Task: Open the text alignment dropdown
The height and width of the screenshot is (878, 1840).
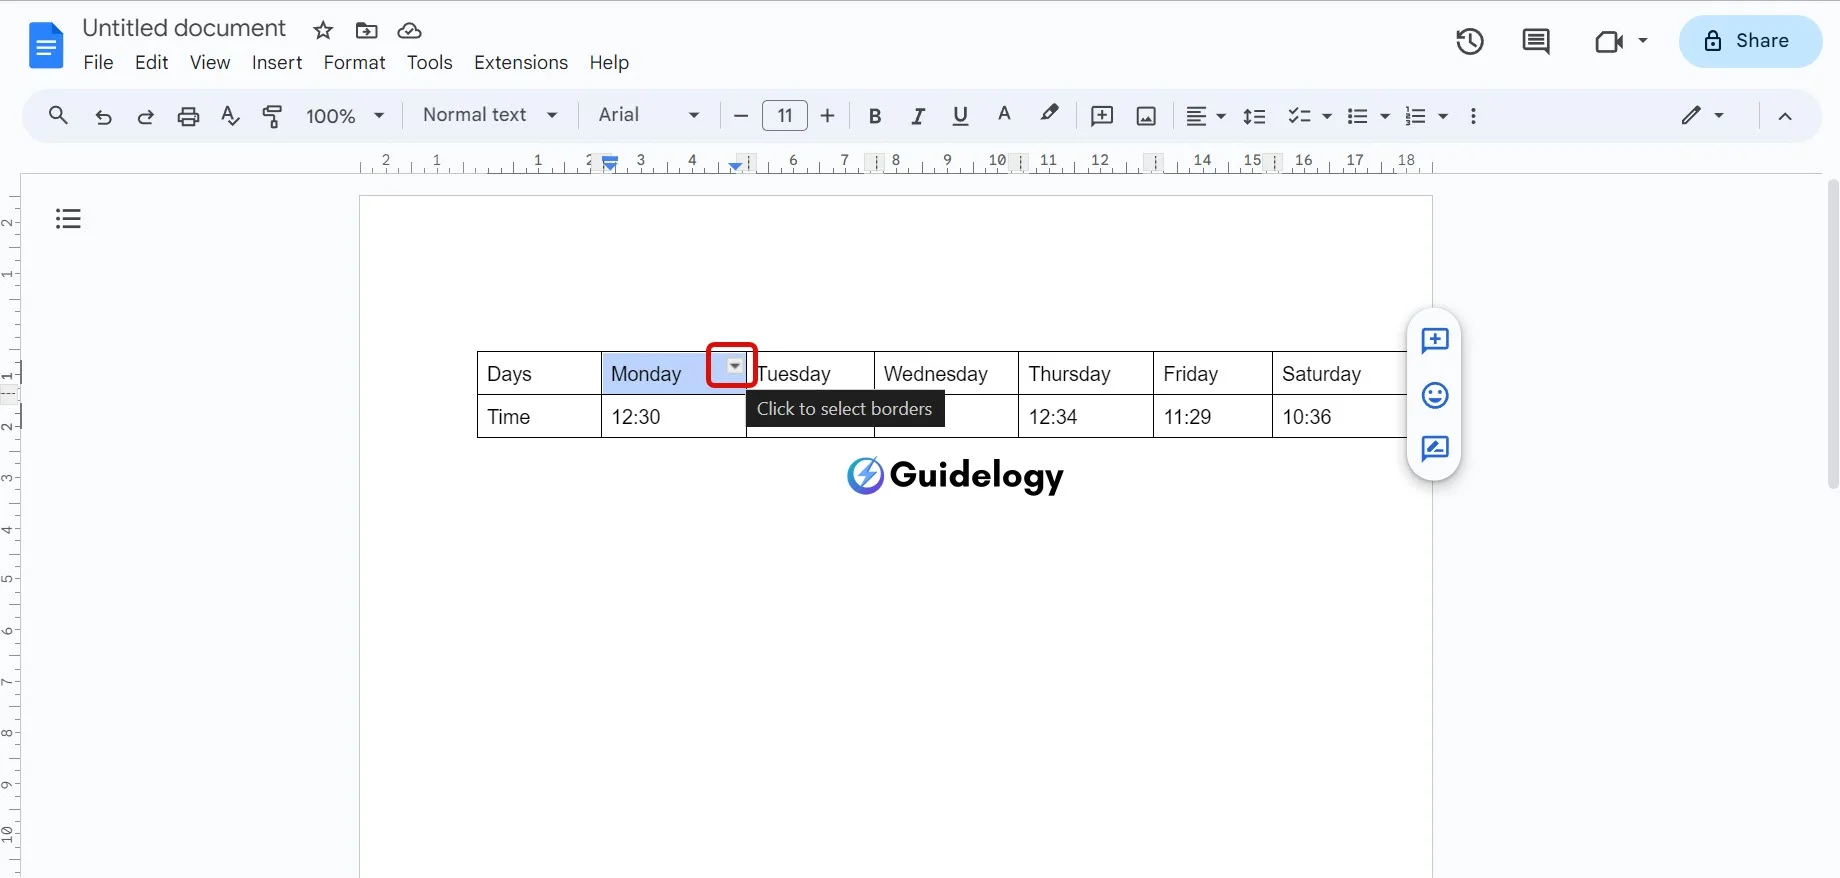Action: 1205,116
